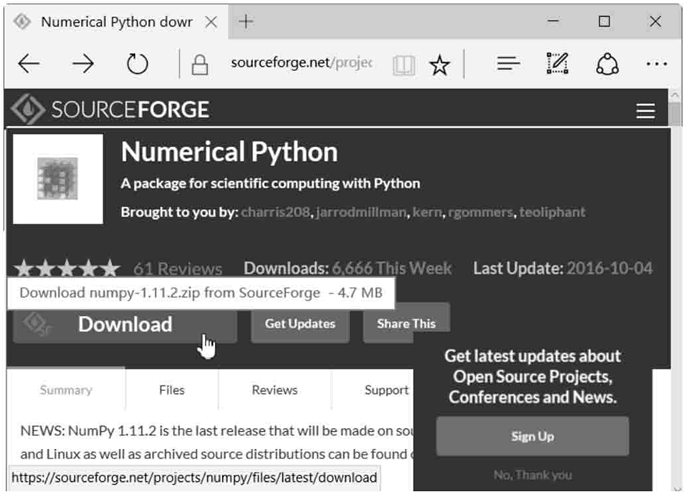
Task: Maximize the browser window
Action: (604, 21)
